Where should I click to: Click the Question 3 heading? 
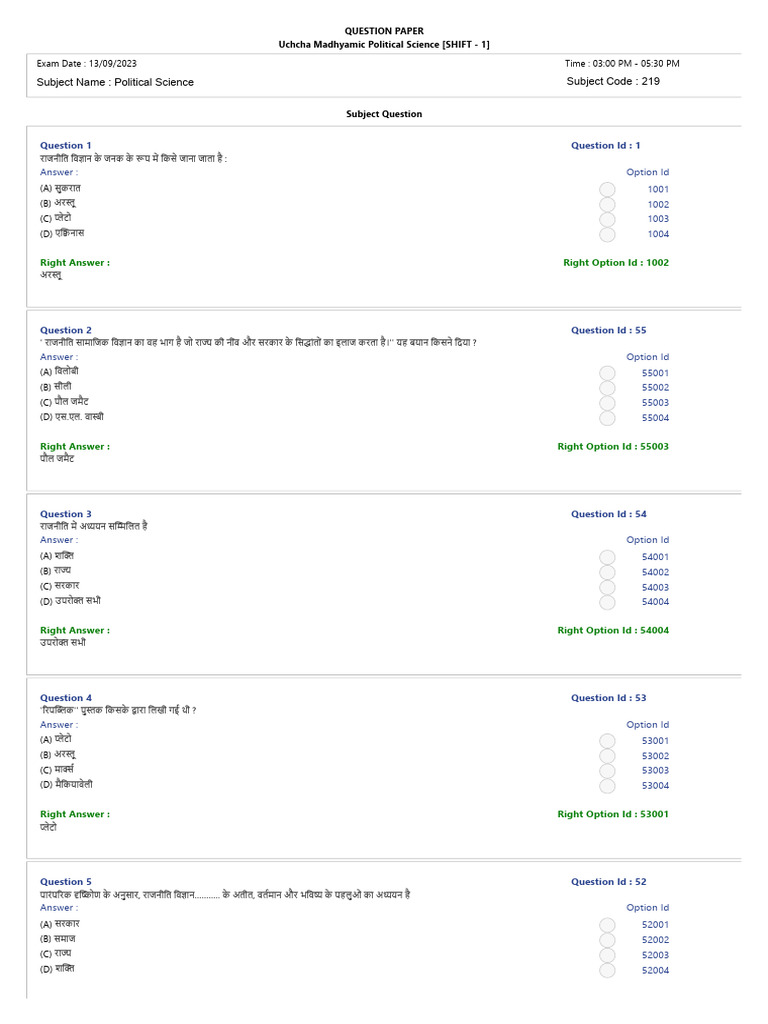point(66,514)
